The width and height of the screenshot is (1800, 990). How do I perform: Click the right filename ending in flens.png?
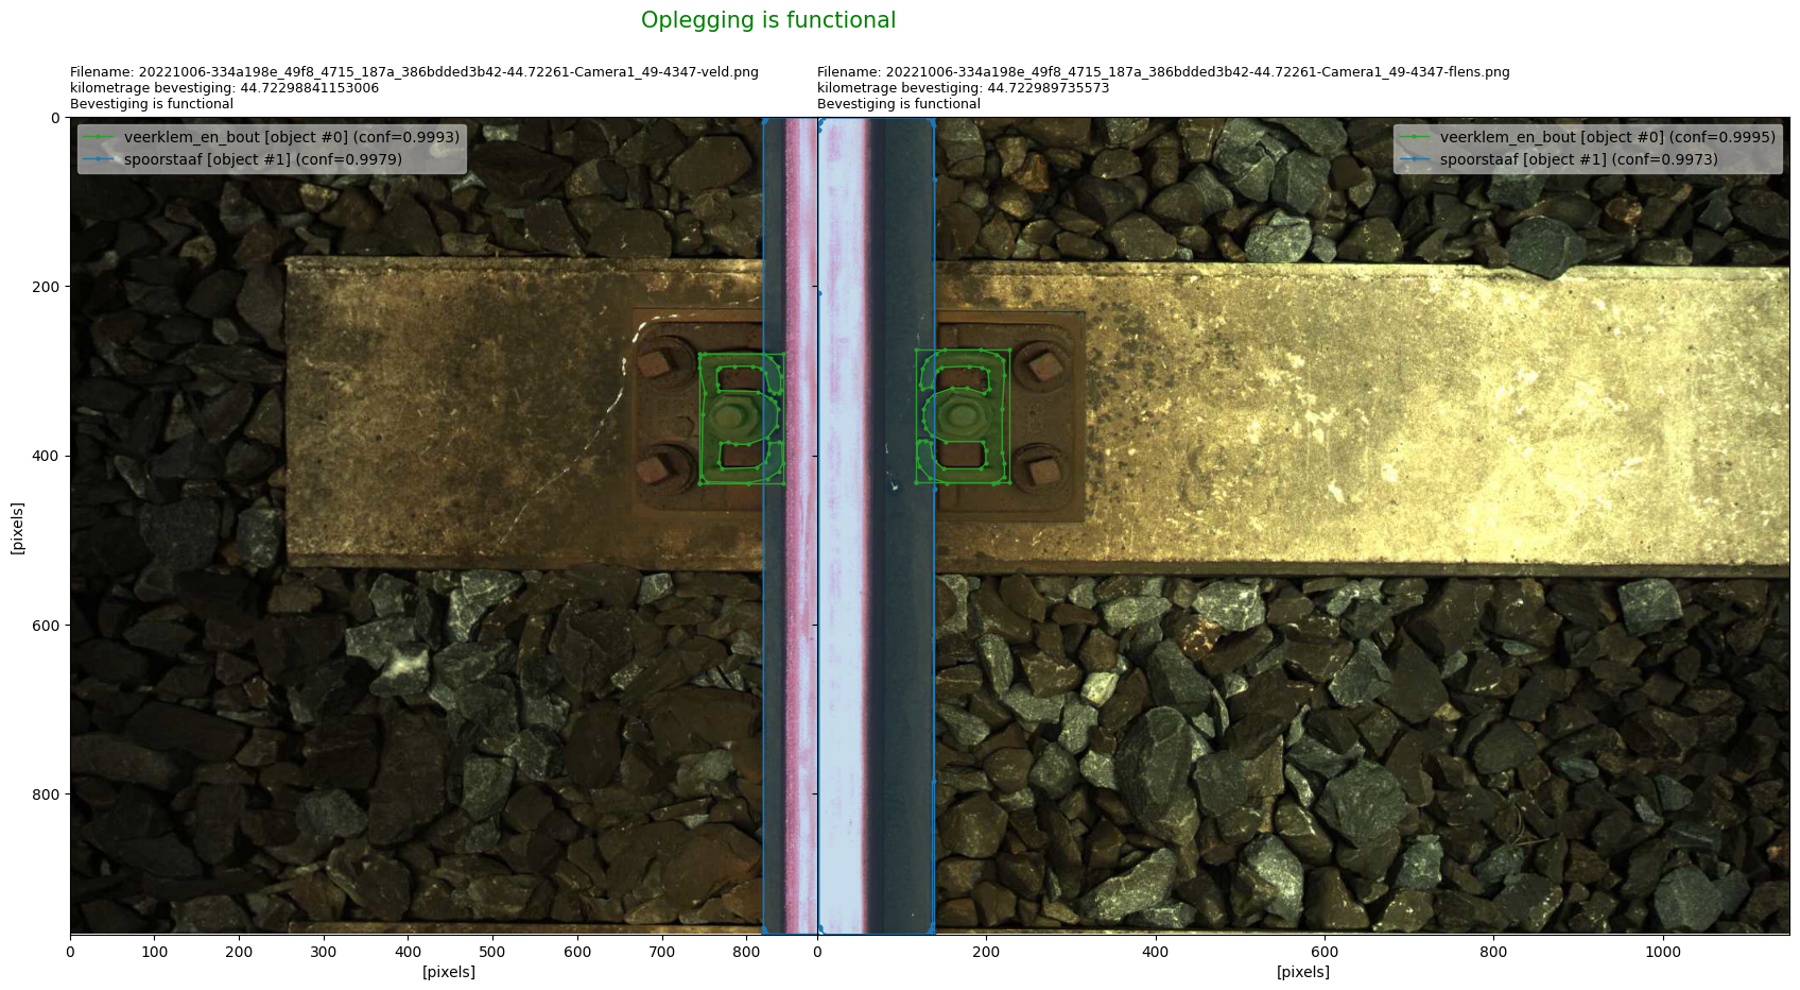[x=1163, y=72]
